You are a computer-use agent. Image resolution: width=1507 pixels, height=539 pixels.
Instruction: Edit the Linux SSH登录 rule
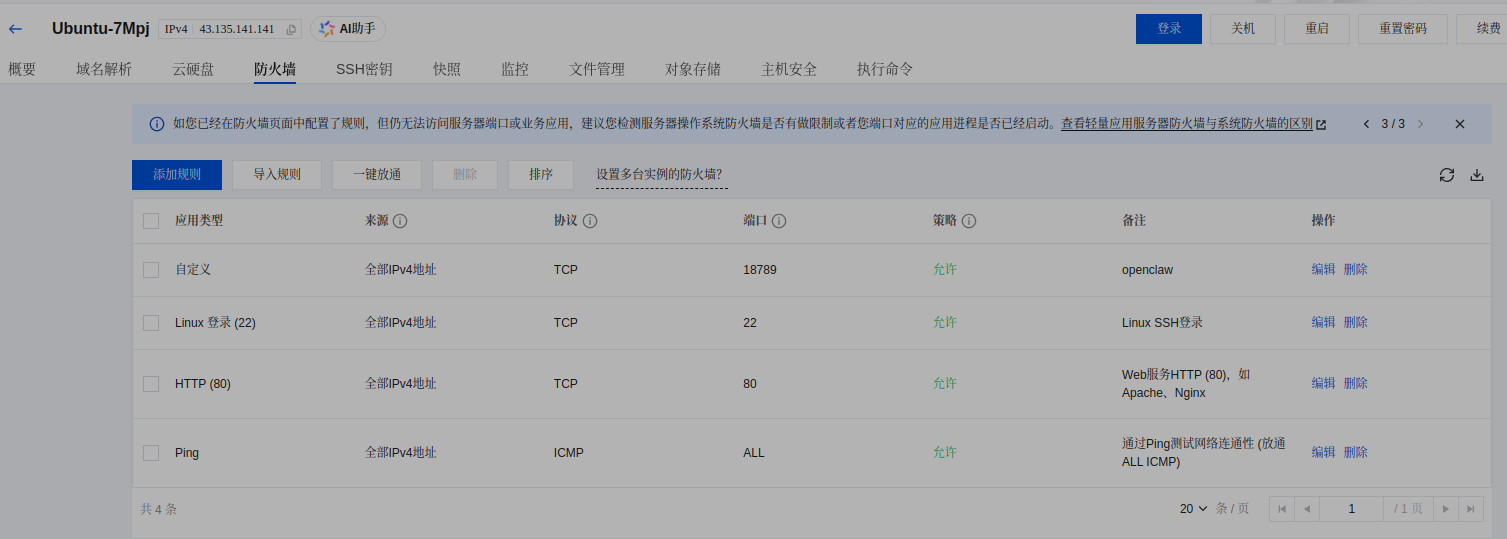tap(1323, 323)
